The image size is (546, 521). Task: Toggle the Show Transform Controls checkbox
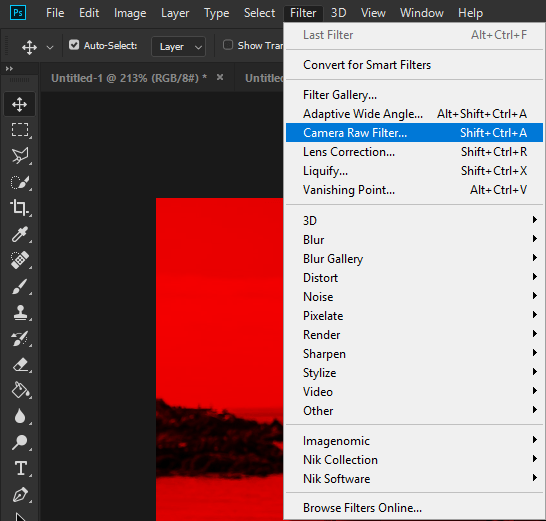click(x=228, y=45)
